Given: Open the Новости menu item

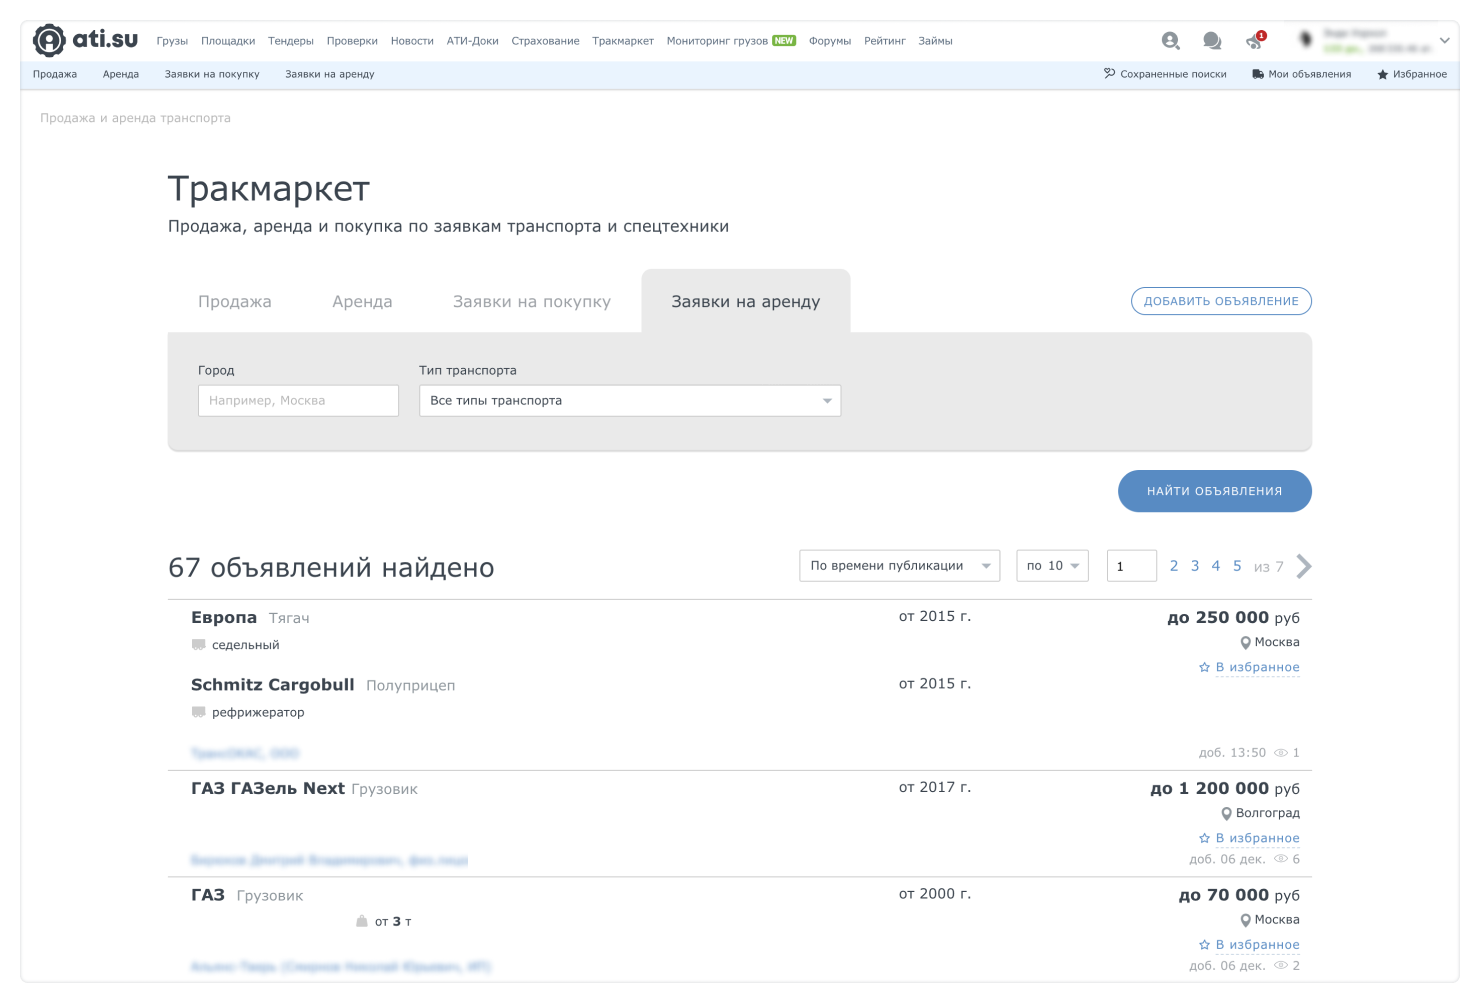Looking at the screenshot, I should tap(412, 41).
